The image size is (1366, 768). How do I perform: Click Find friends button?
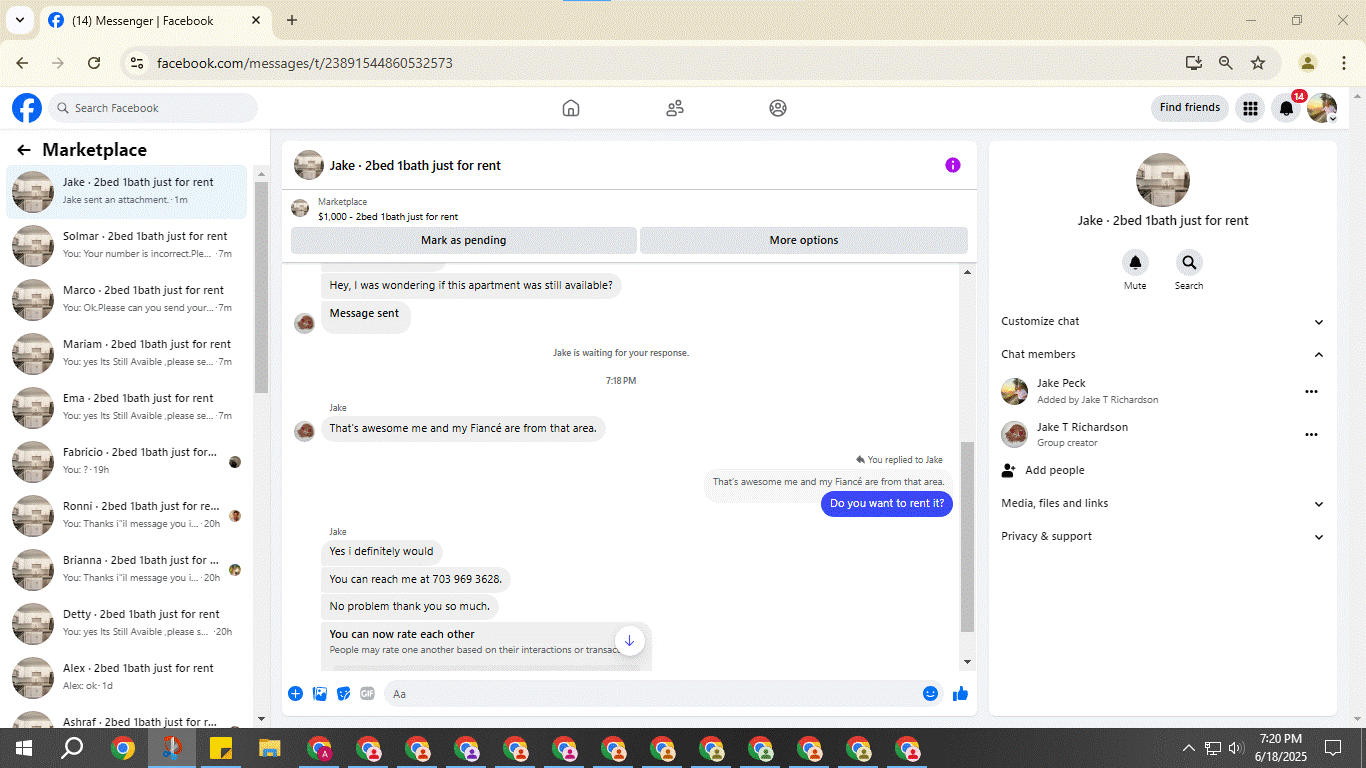tap(1190, 108)
